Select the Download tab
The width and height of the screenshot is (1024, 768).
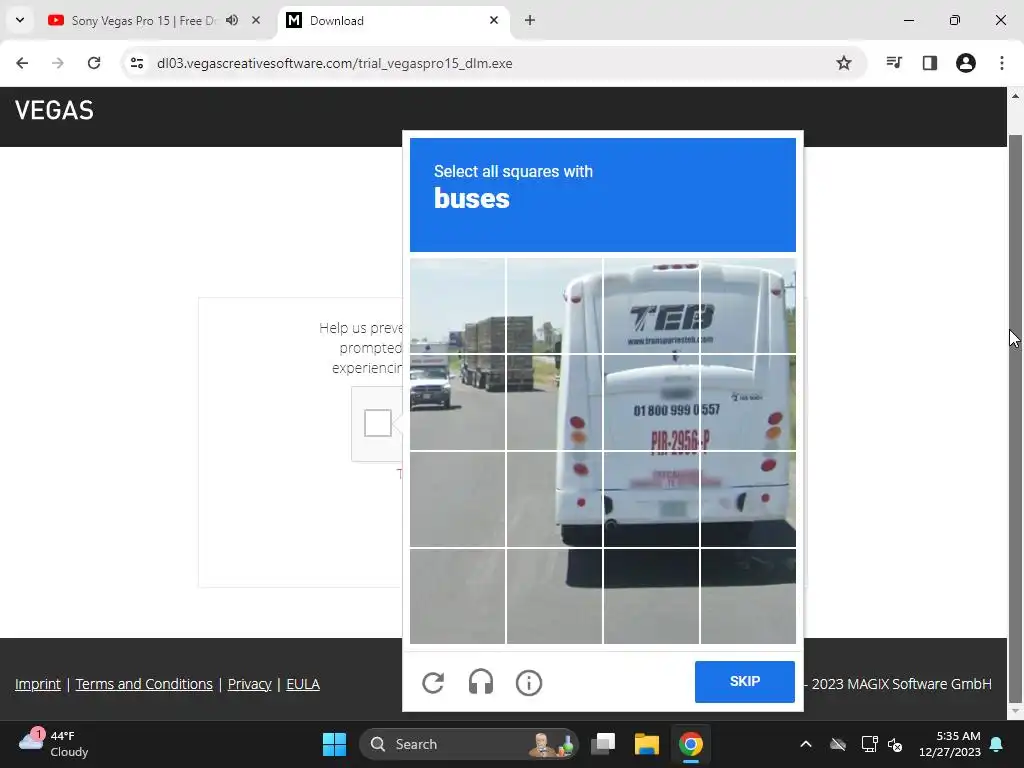tap(394, 21)
